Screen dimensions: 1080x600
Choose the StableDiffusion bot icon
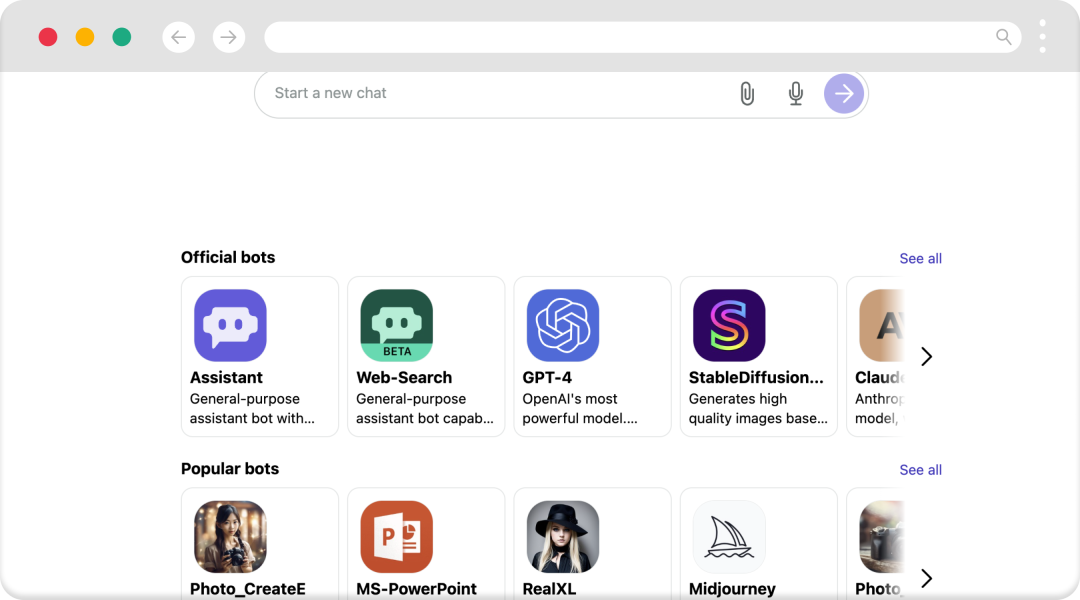point(729,325)
